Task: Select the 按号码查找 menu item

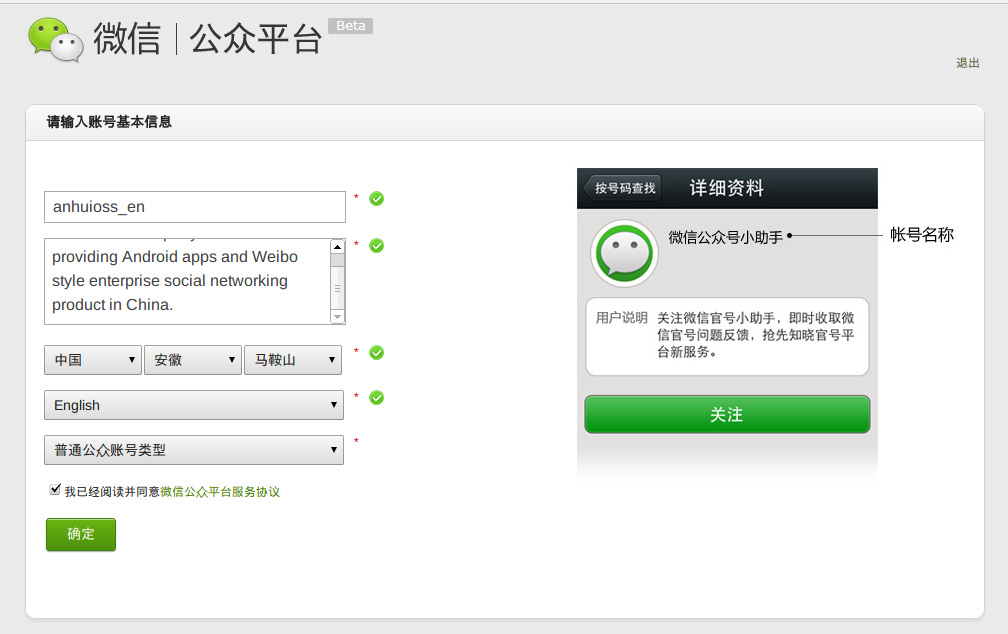Action: point(625,187)
